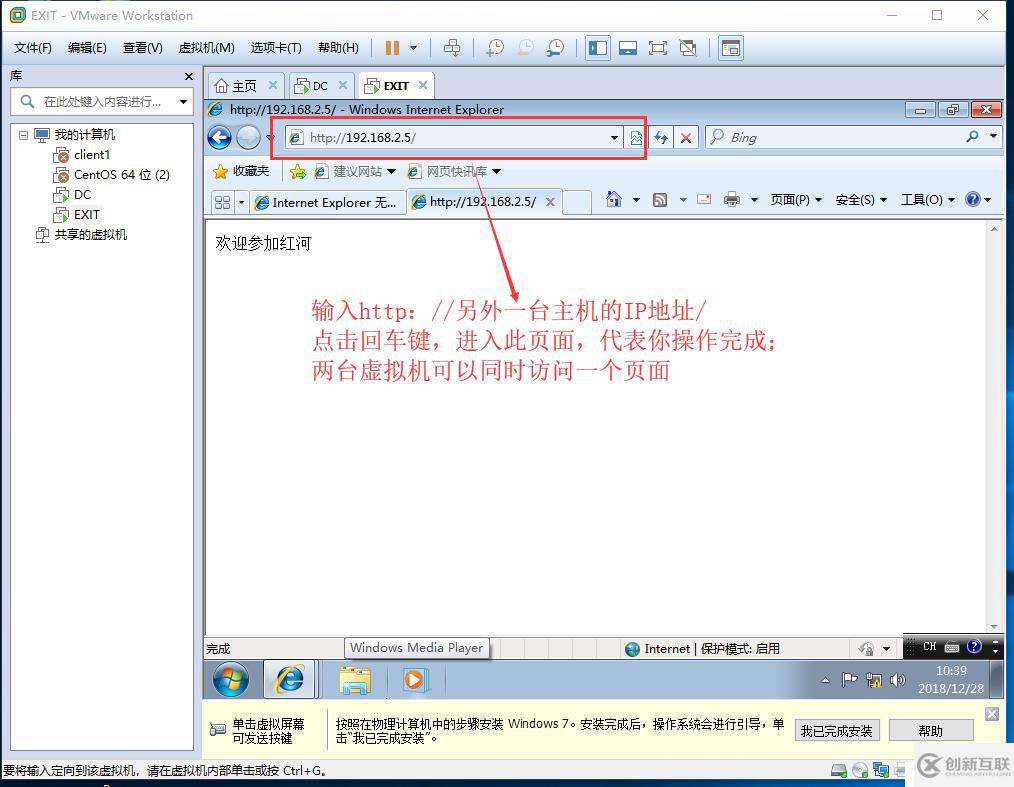This screenshot has height=787, width=1014.
Task: Close the library sidebar panel
Action: tap(189, 76)
